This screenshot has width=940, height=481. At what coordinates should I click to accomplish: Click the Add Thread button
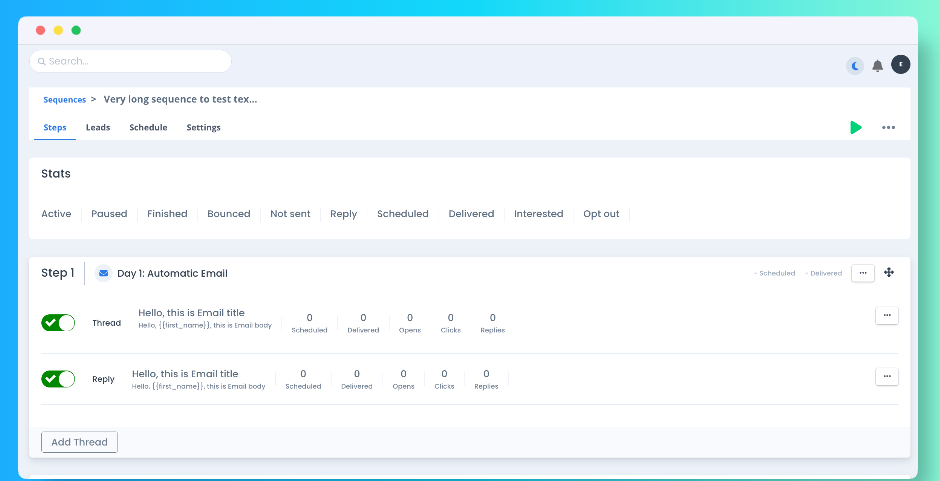tap(79, 442)
